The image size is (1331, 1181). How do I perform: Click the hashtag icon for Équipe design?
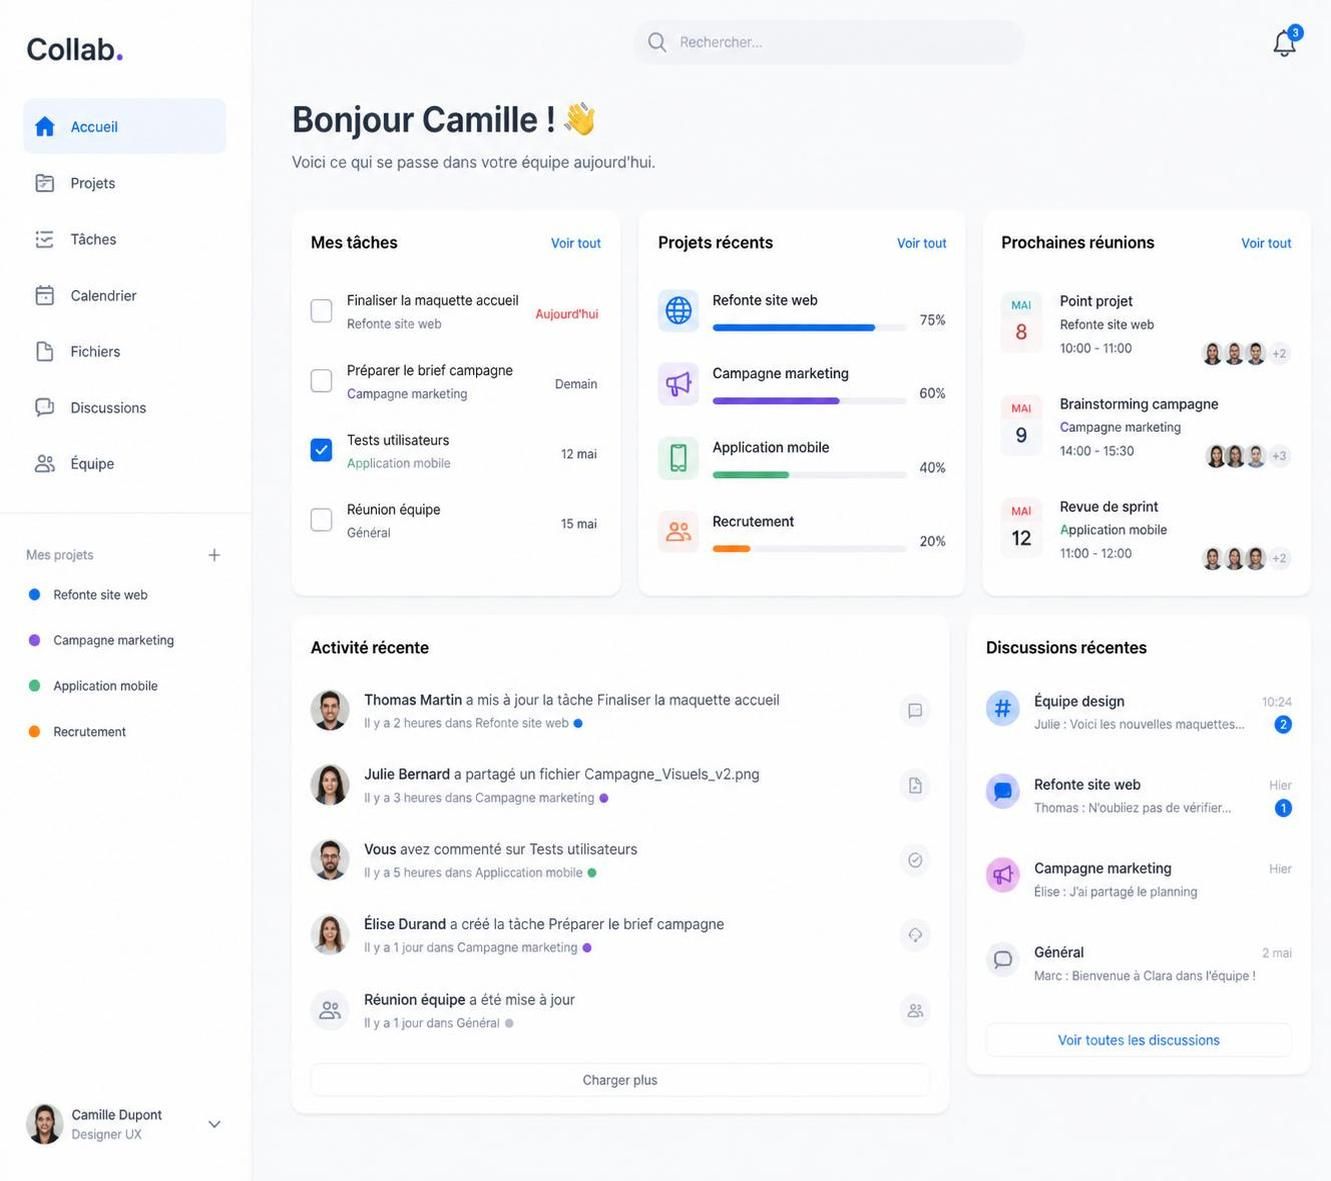(1002, 708)
